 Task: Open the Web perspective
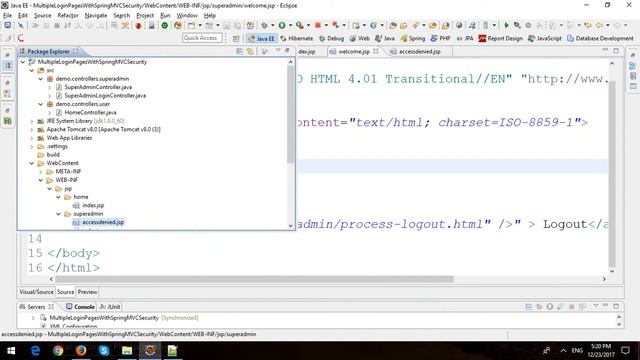(x=360, y=38)
